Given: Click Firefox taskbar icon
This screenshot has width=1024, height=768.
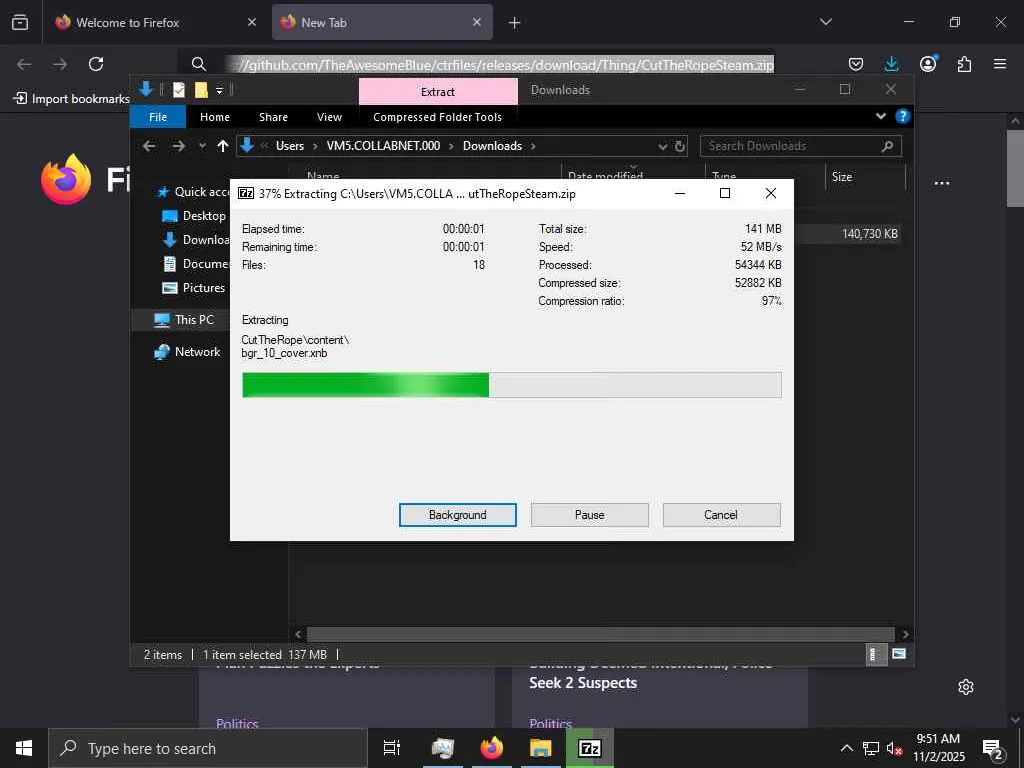Looking at the screenshot, I should [492, 748].
